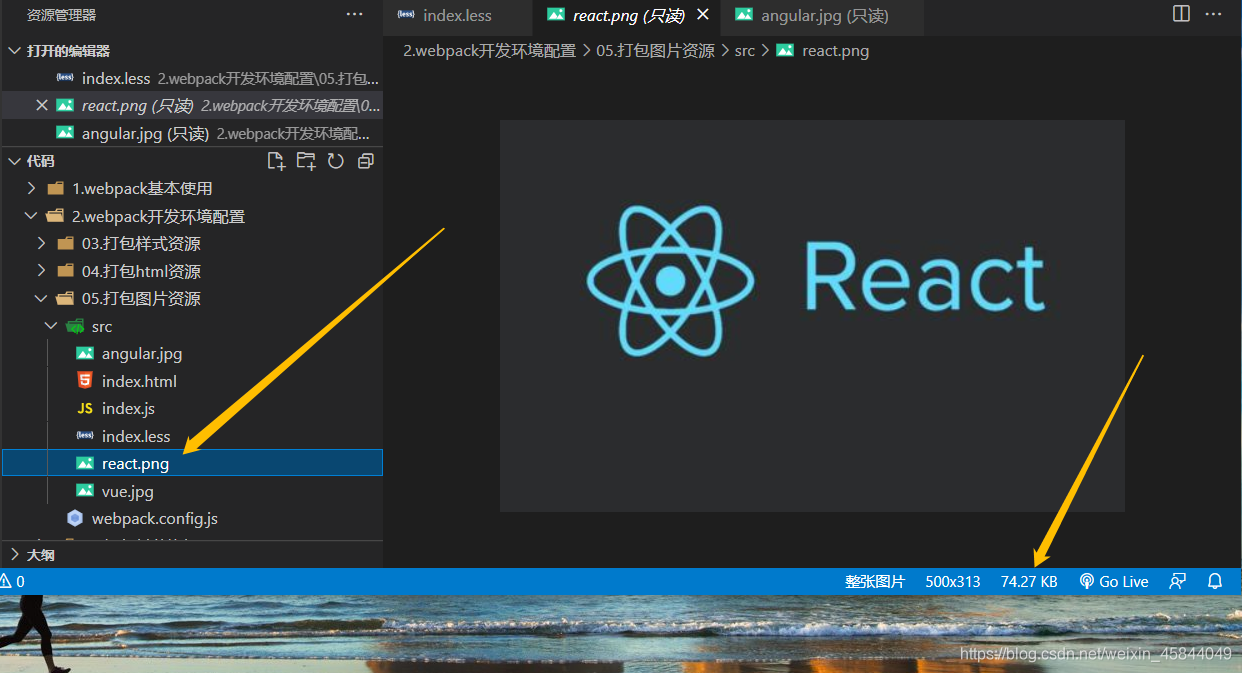This screenshot has height=673, width=1242.
Task: Click the 2.webpack开发环境配置 breadcrumb
Action: pyautogui.click(x=489, y=50)
